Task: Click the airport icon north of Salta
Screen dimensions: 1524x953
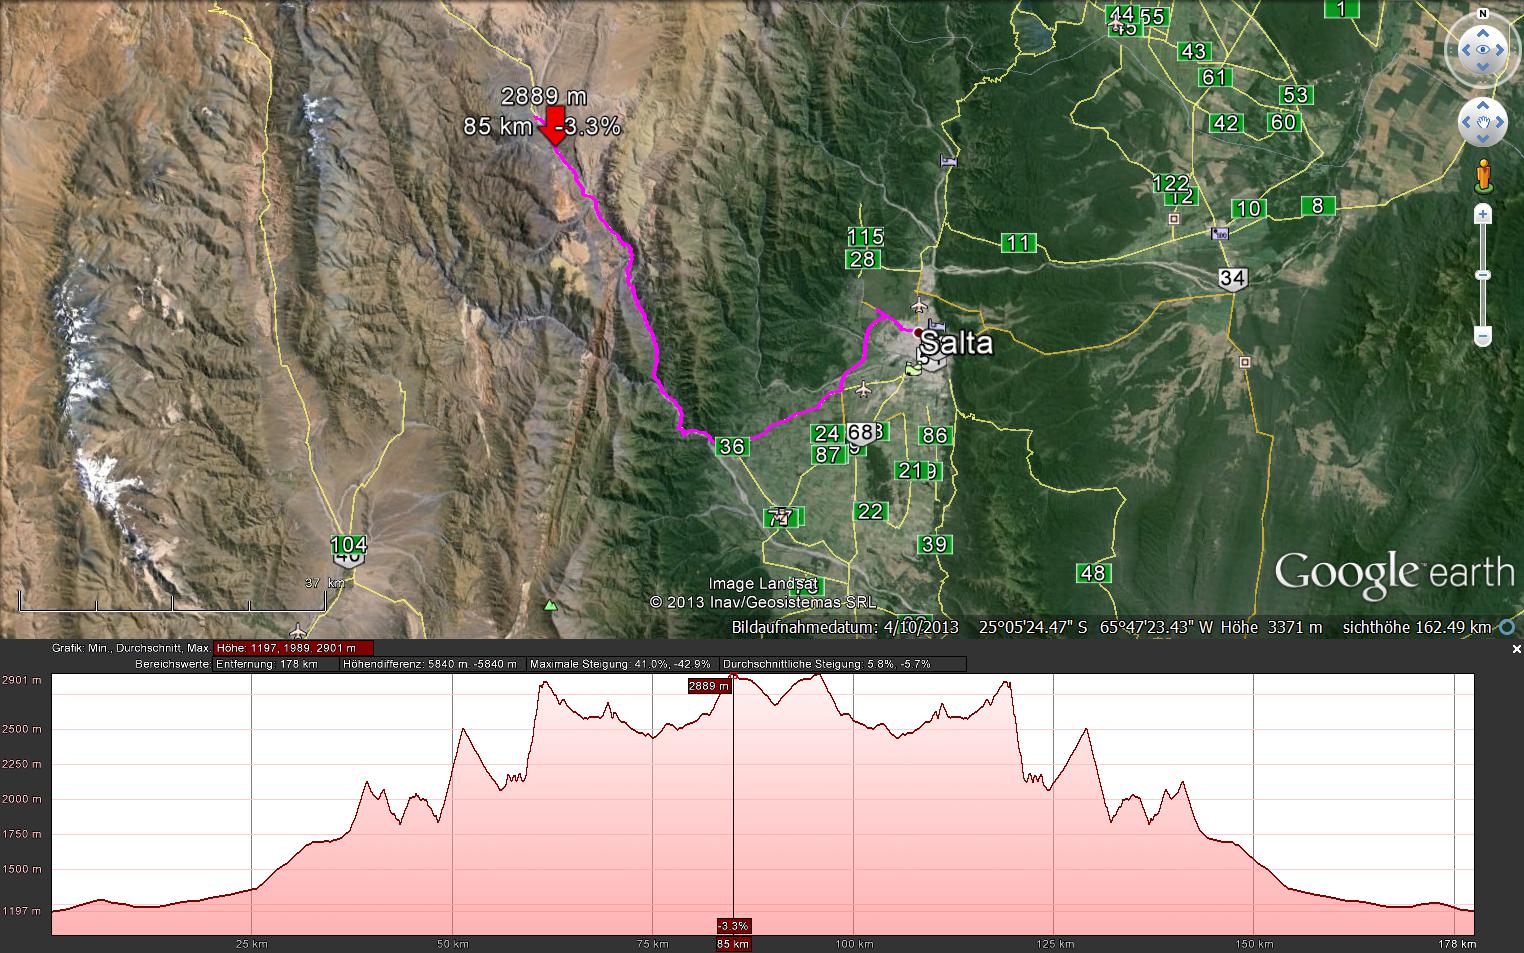Action: pyautogui.click(x=919, y=304)
